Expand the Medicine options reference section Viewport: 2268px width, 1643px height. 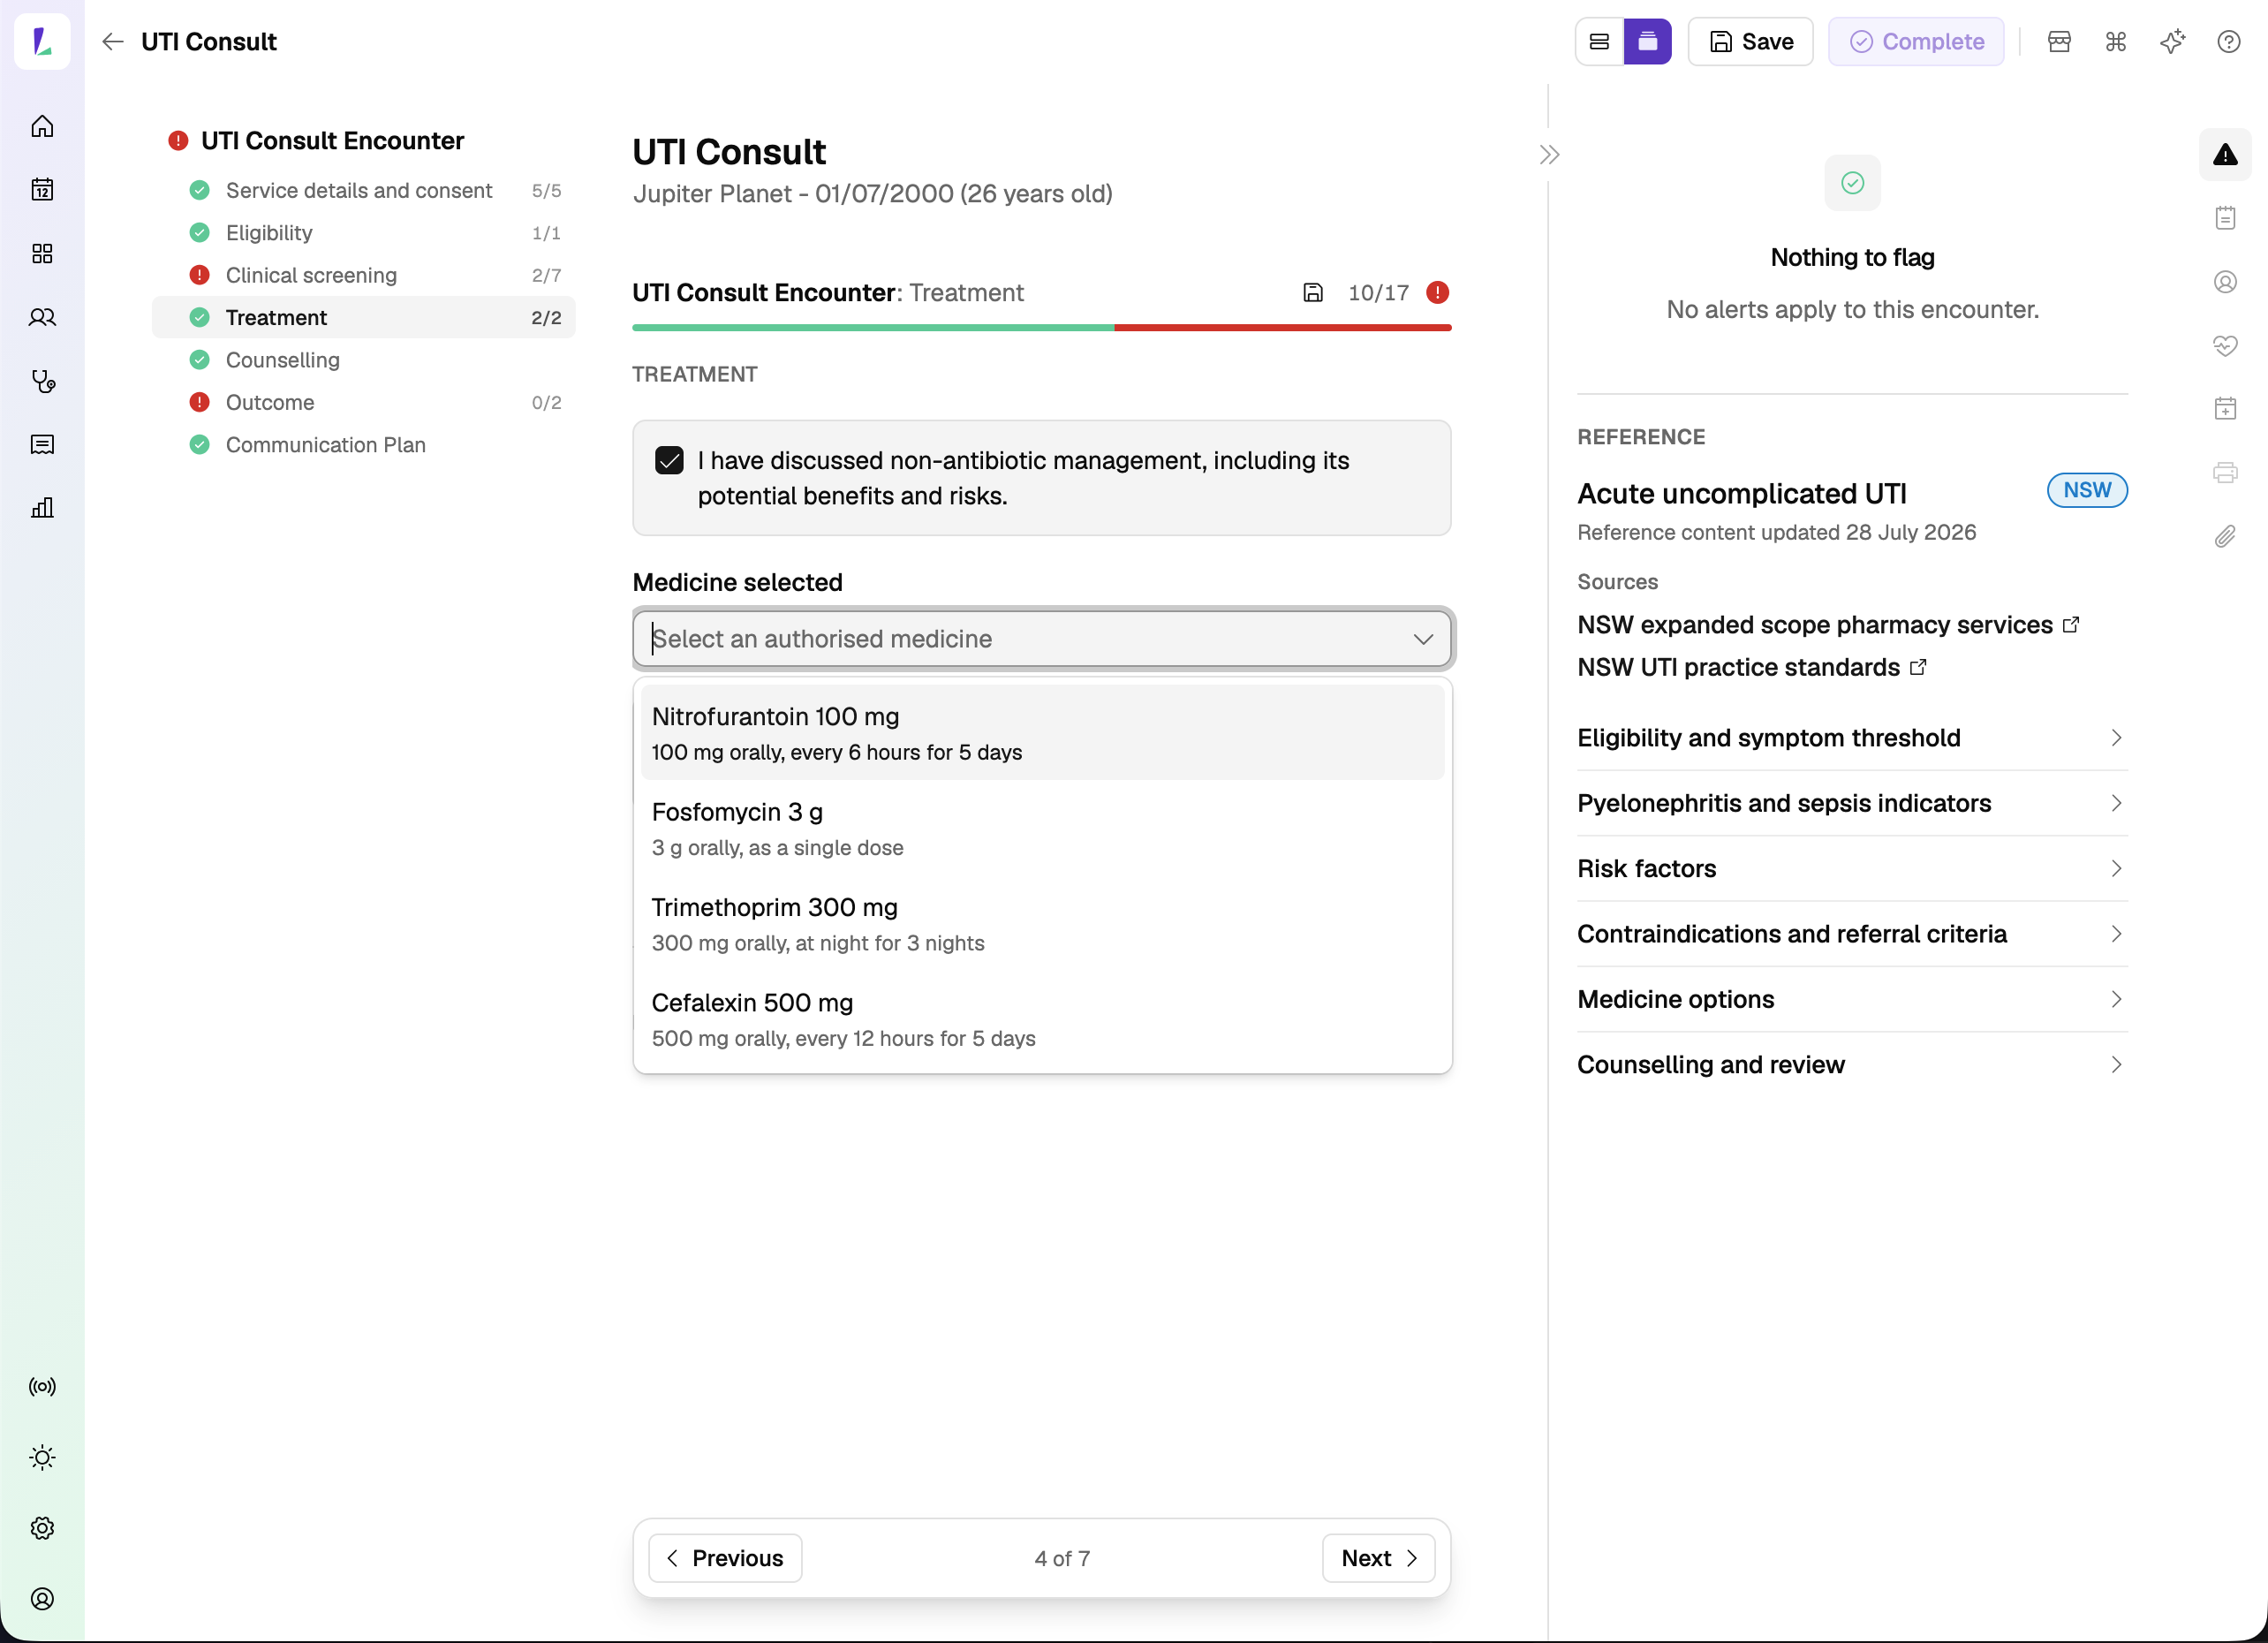(x=1851, y=1000)
